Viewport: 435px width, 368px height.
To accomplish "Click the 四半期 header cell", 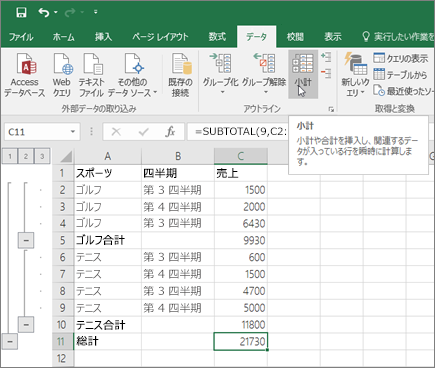I will click(178, 173).
